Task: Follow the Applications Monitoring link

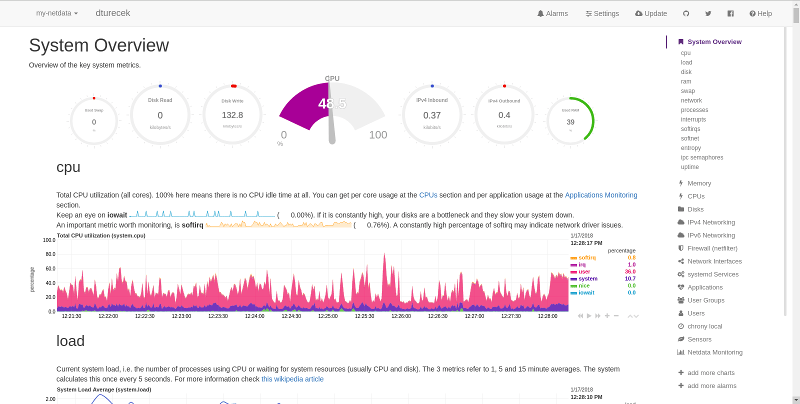Action: click(x=601, y=195)
